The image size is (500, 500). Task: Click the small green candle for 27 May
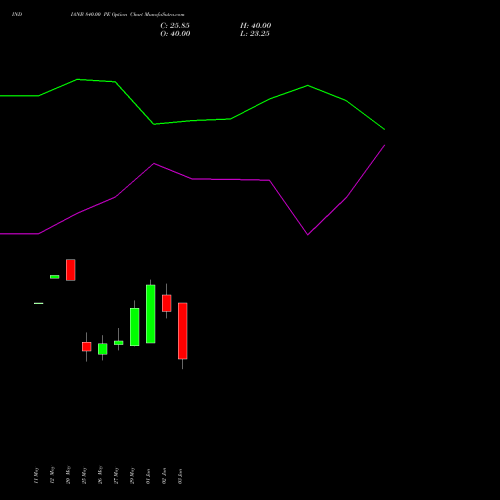tap(119, 343)
